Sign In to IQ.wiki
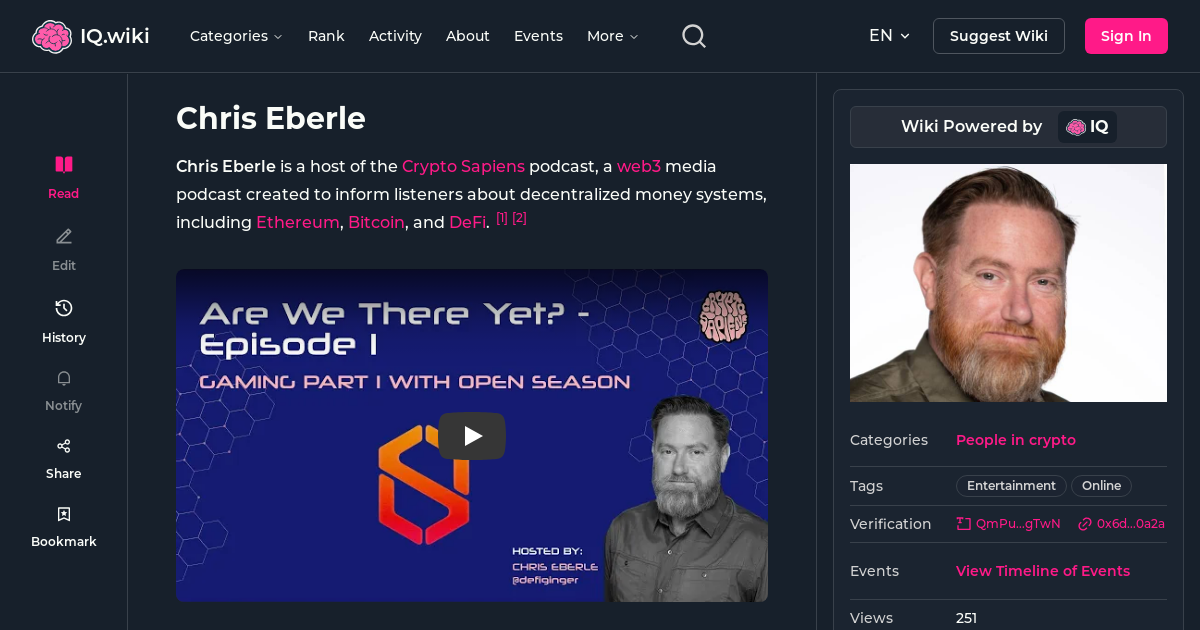Screen dimensions: 1200x630 pyautogui.click(x=1126, y=35)
